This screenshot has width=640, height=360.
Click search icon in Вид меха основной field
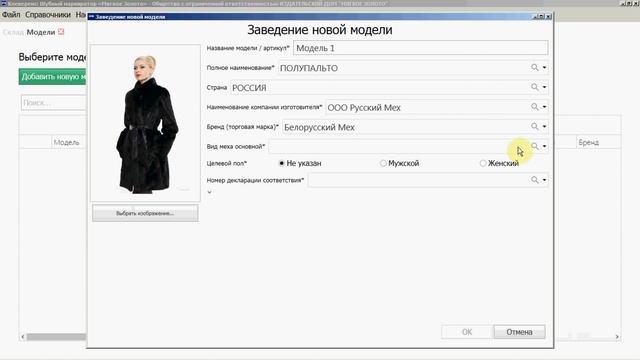[534, 146]
